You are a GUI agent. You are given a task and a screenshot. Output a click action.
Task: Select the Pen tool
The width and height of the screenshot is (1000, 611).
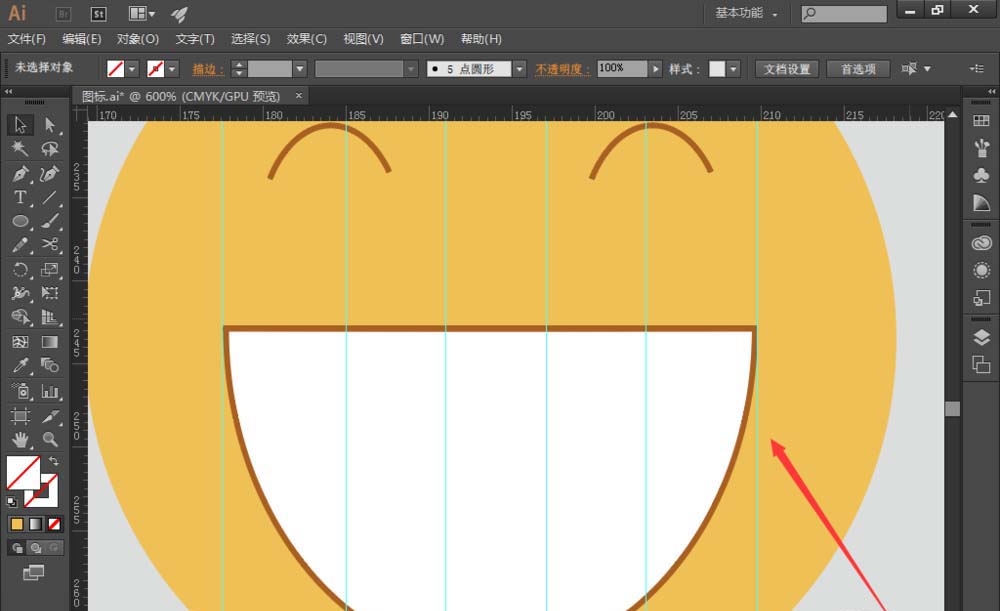20,173
